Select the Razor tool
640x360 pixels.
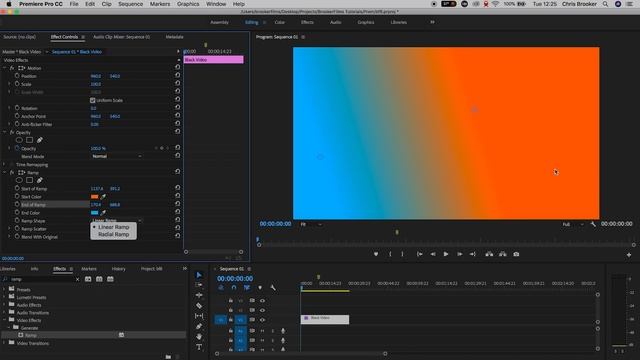point(199,305)
